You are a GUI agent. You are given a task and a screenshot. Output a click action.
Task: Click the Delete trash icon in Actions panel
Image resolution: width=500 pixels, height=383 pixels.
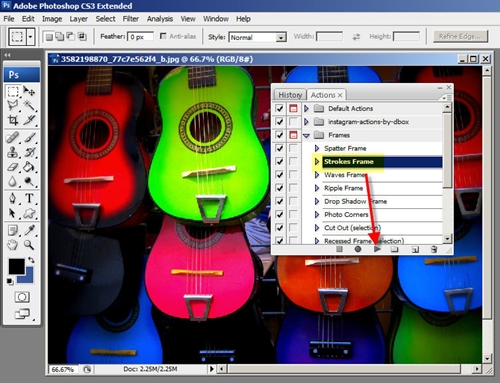coord(434,249)
